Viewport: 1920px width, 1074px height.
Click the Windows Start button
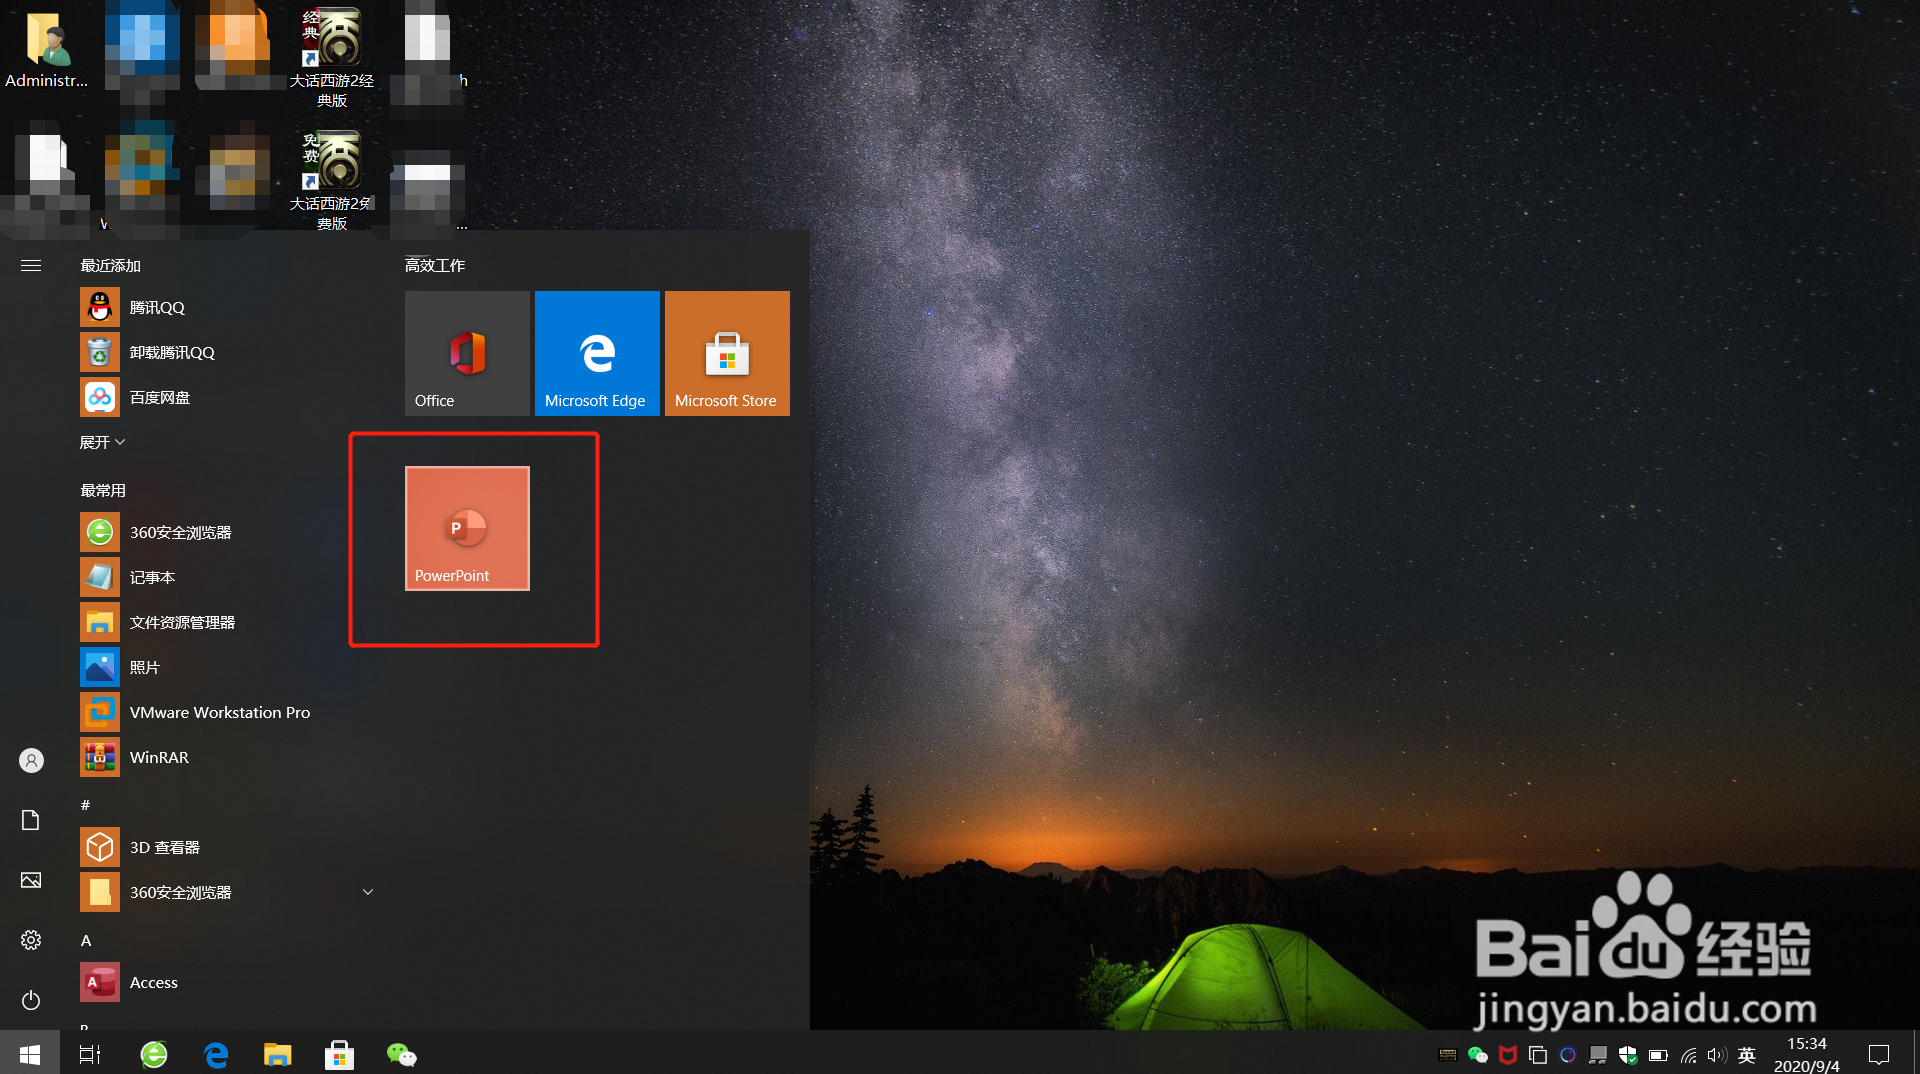[30, 1054]
